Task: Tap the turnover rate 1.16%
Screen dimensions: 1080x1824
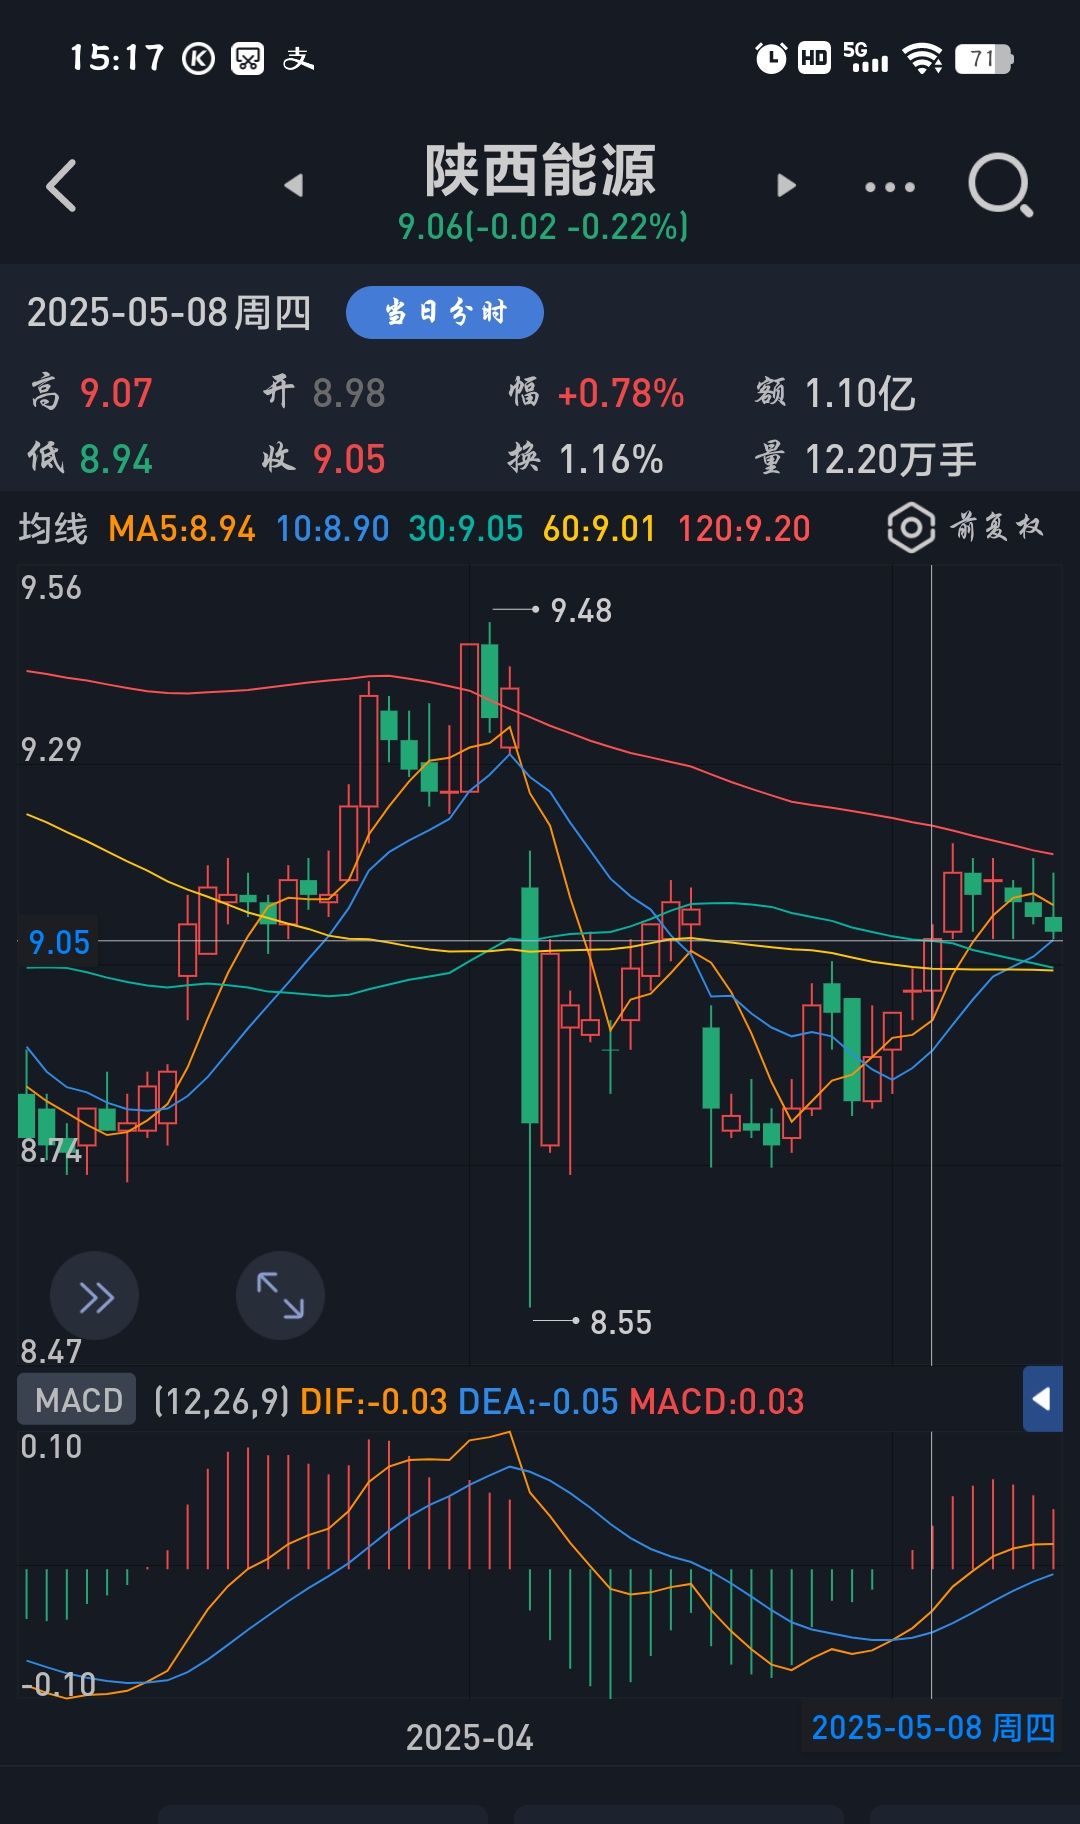Action: (x=611, y=460)
